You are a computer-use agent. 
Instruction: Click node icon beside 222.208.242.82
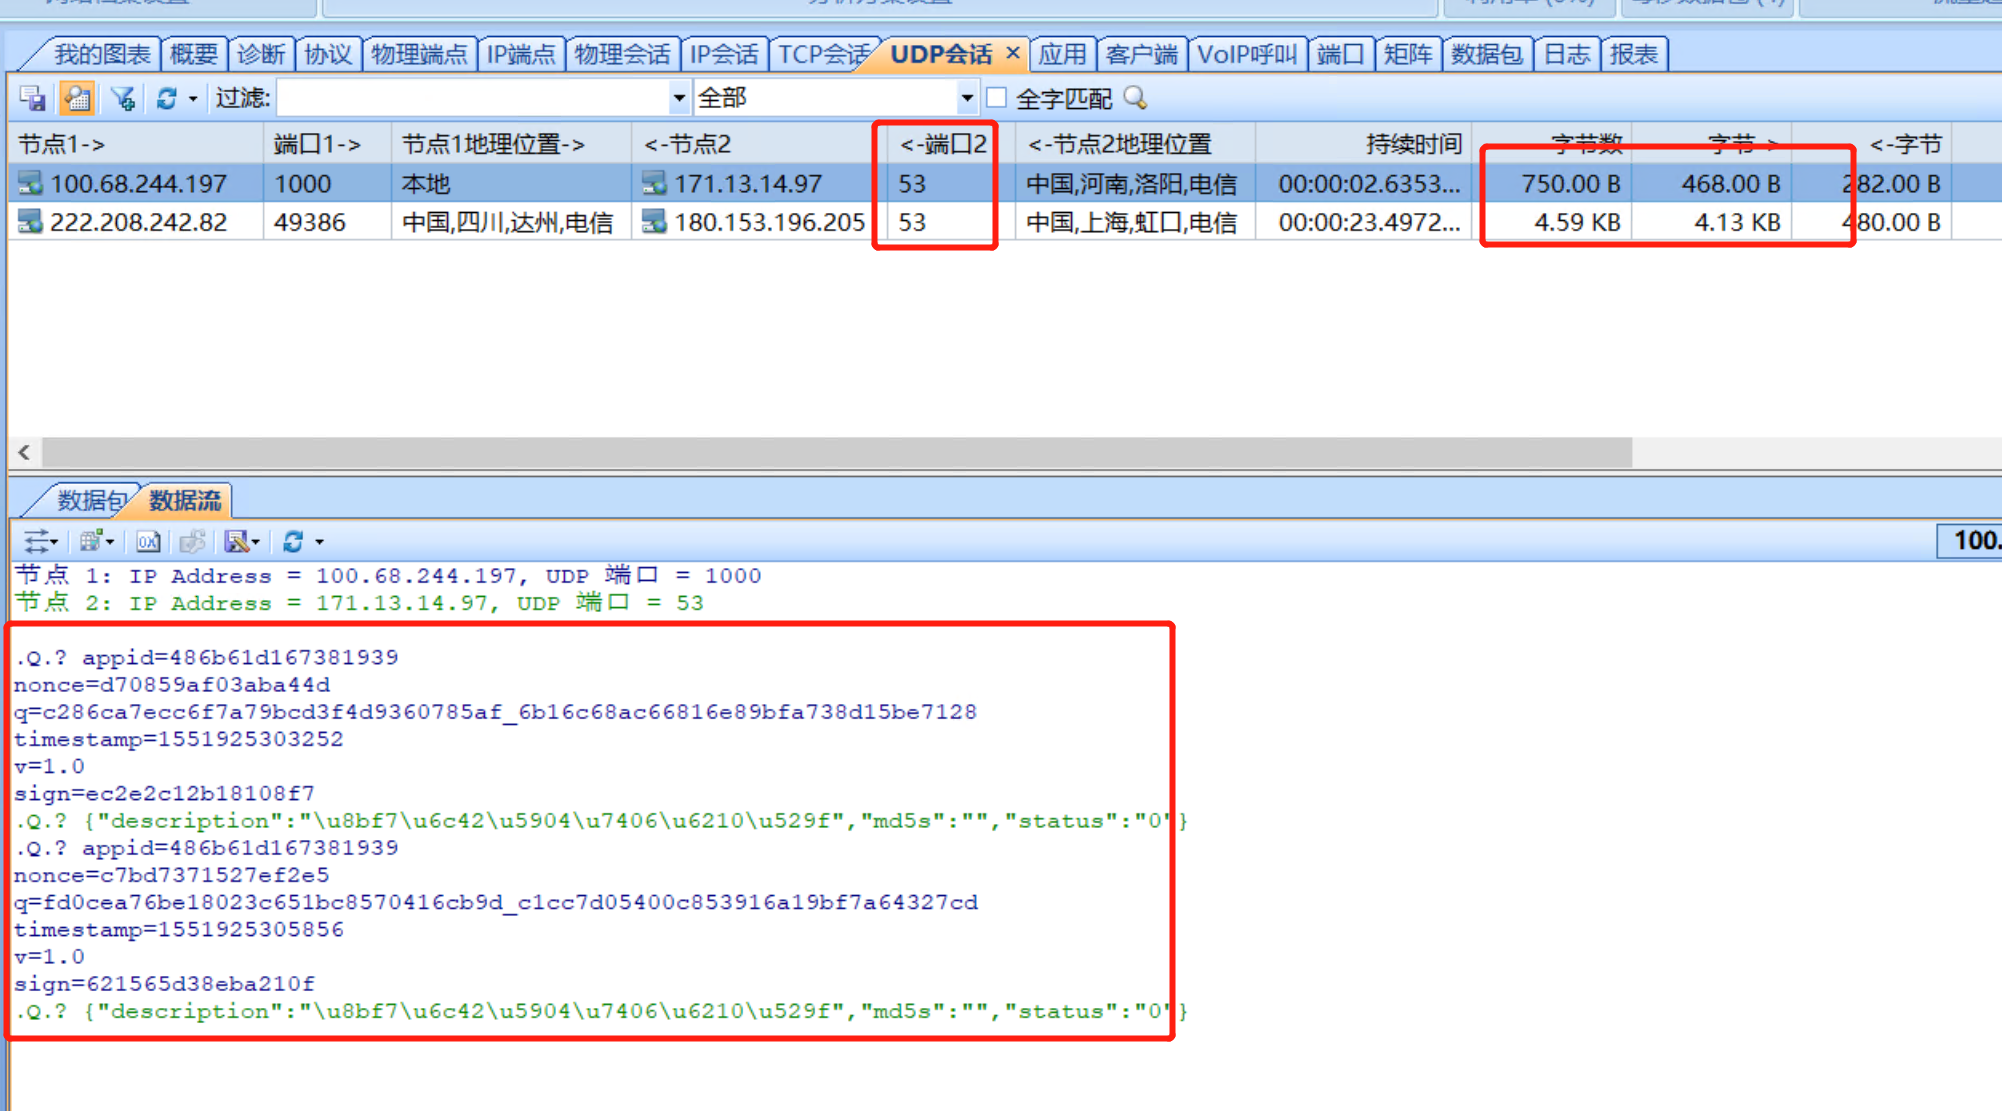click(30, 222)
